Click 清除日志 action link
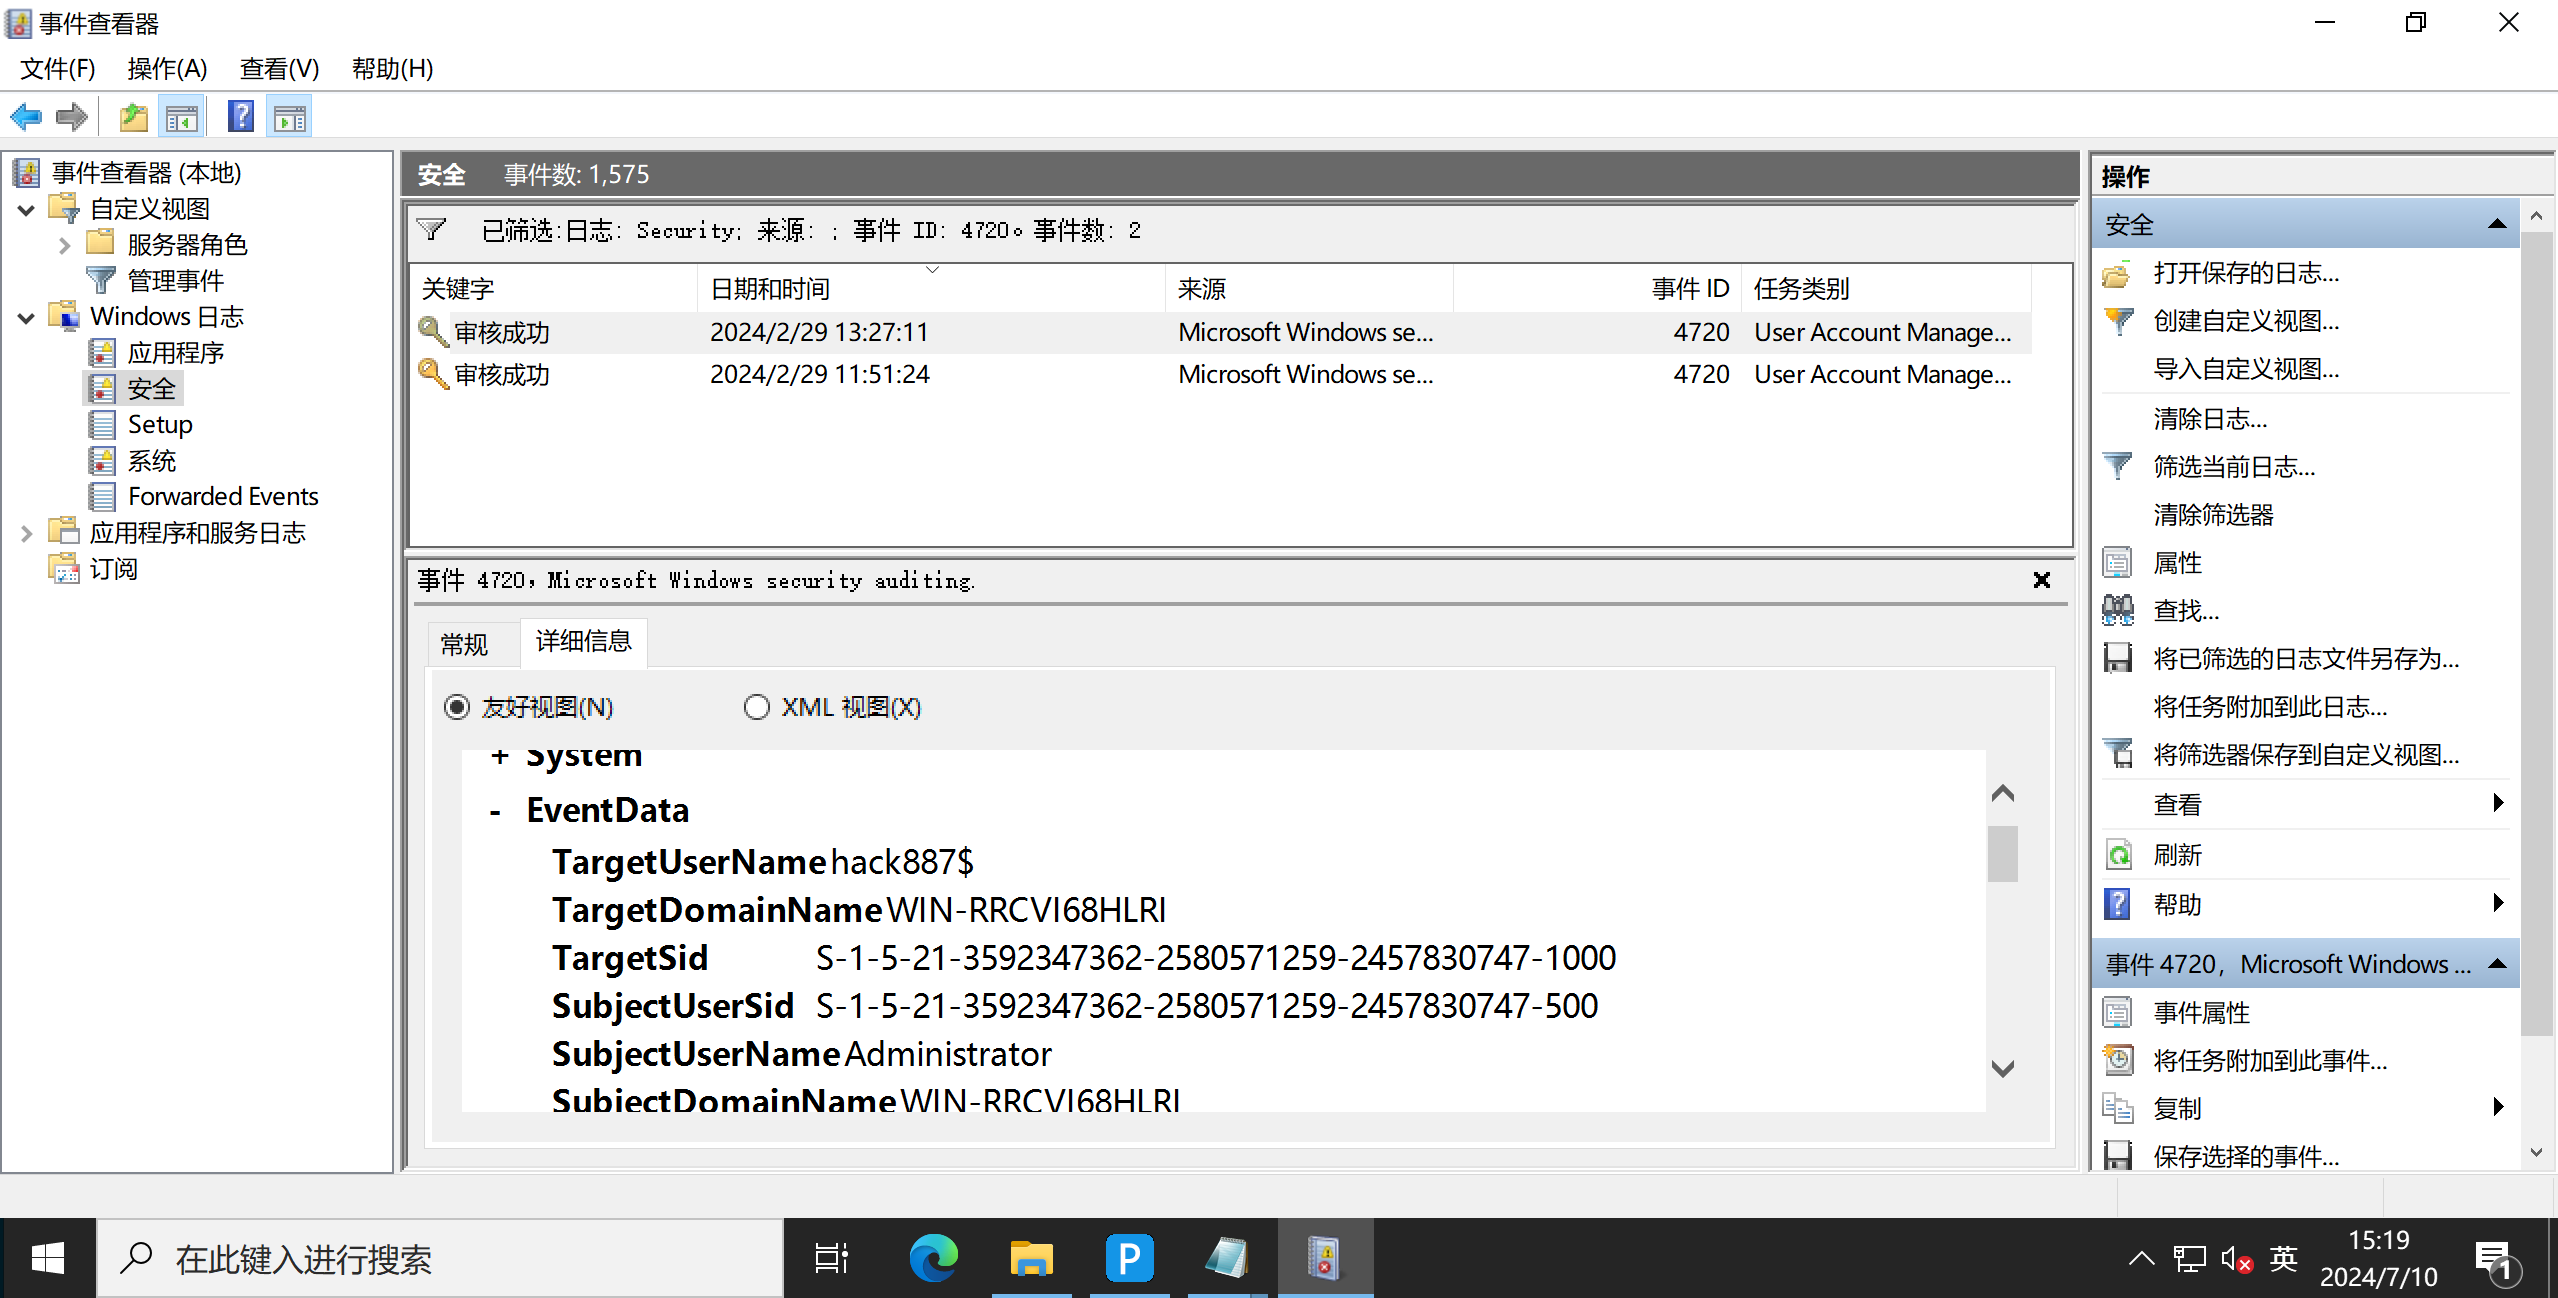2558x1298 pixels. pos(2209,419)
